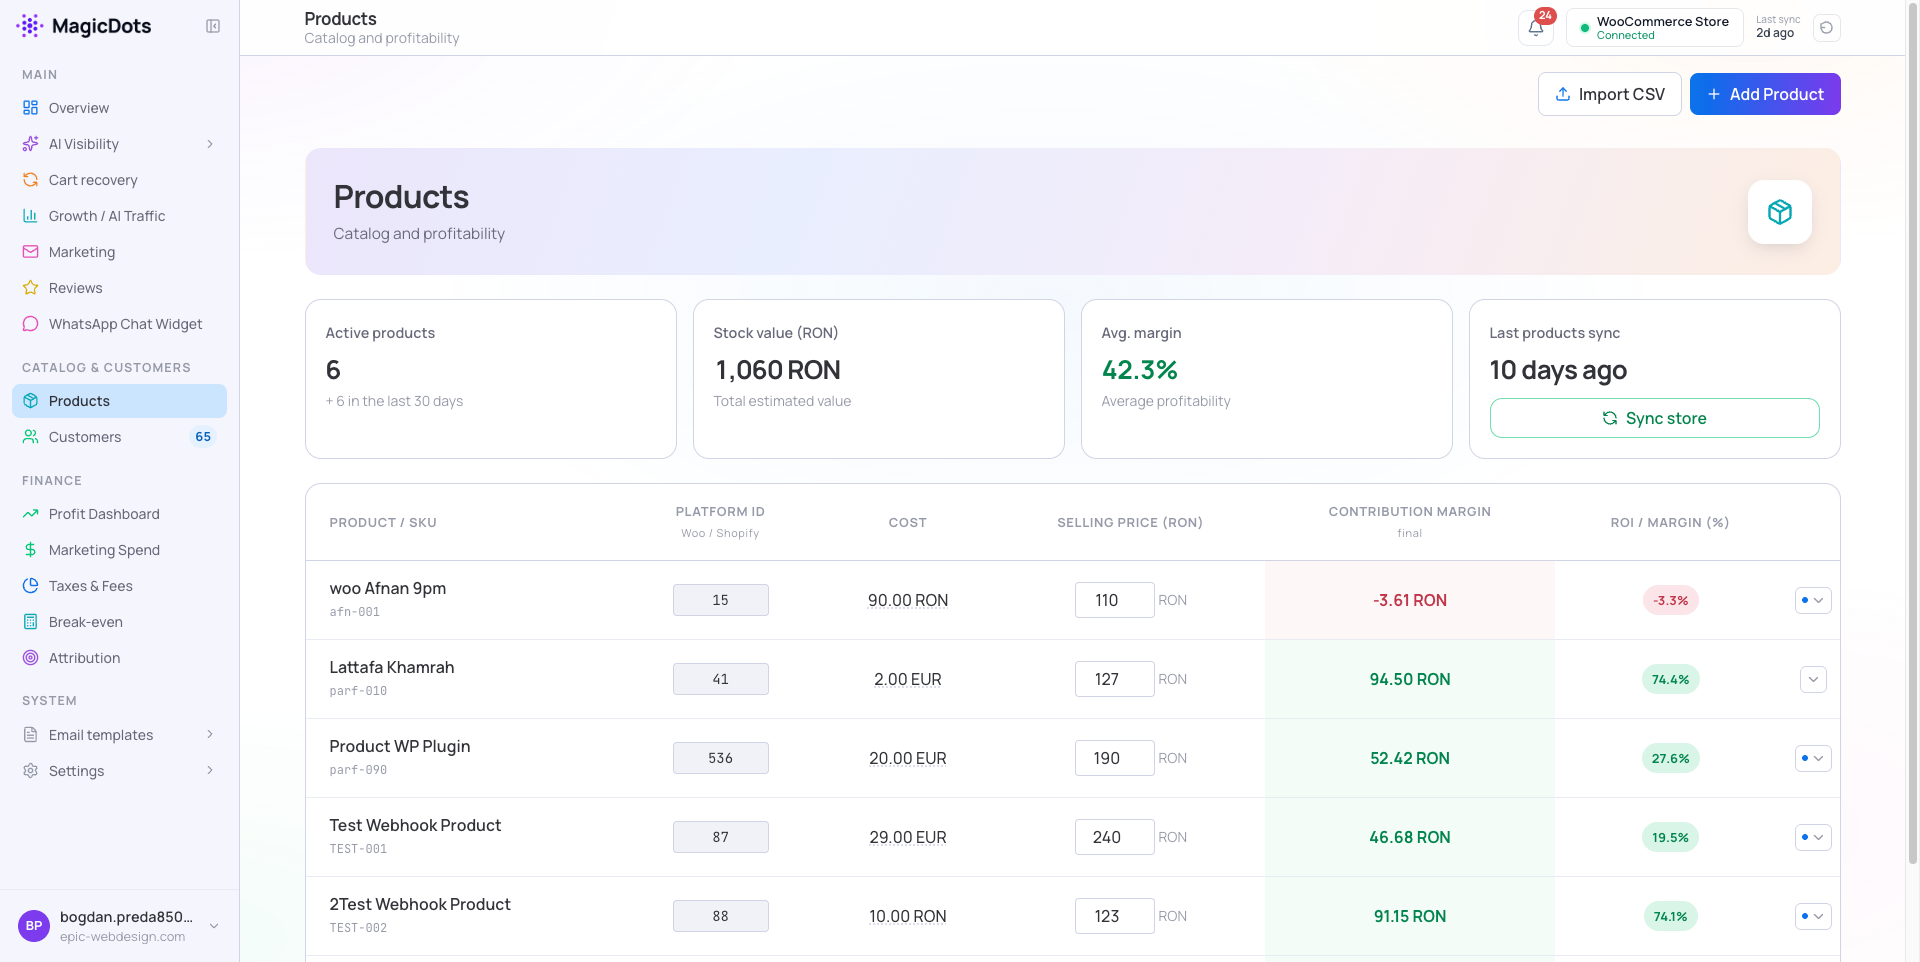The image size is (1920, 962).
Task: Click the Sync store button
Action: [1654, 418]
